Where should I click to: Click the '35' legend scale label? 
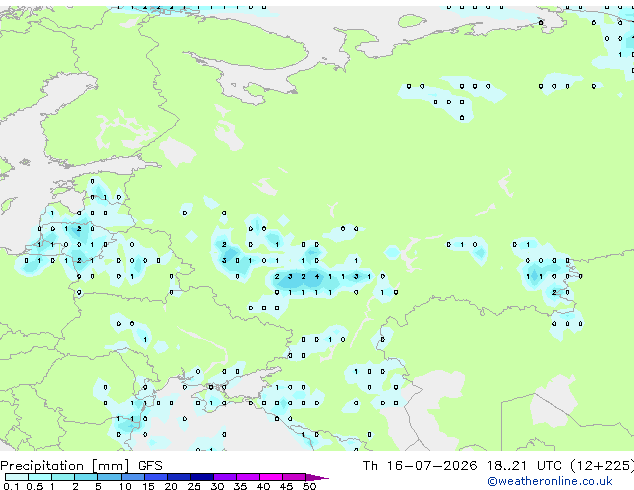tap(240, 486)
